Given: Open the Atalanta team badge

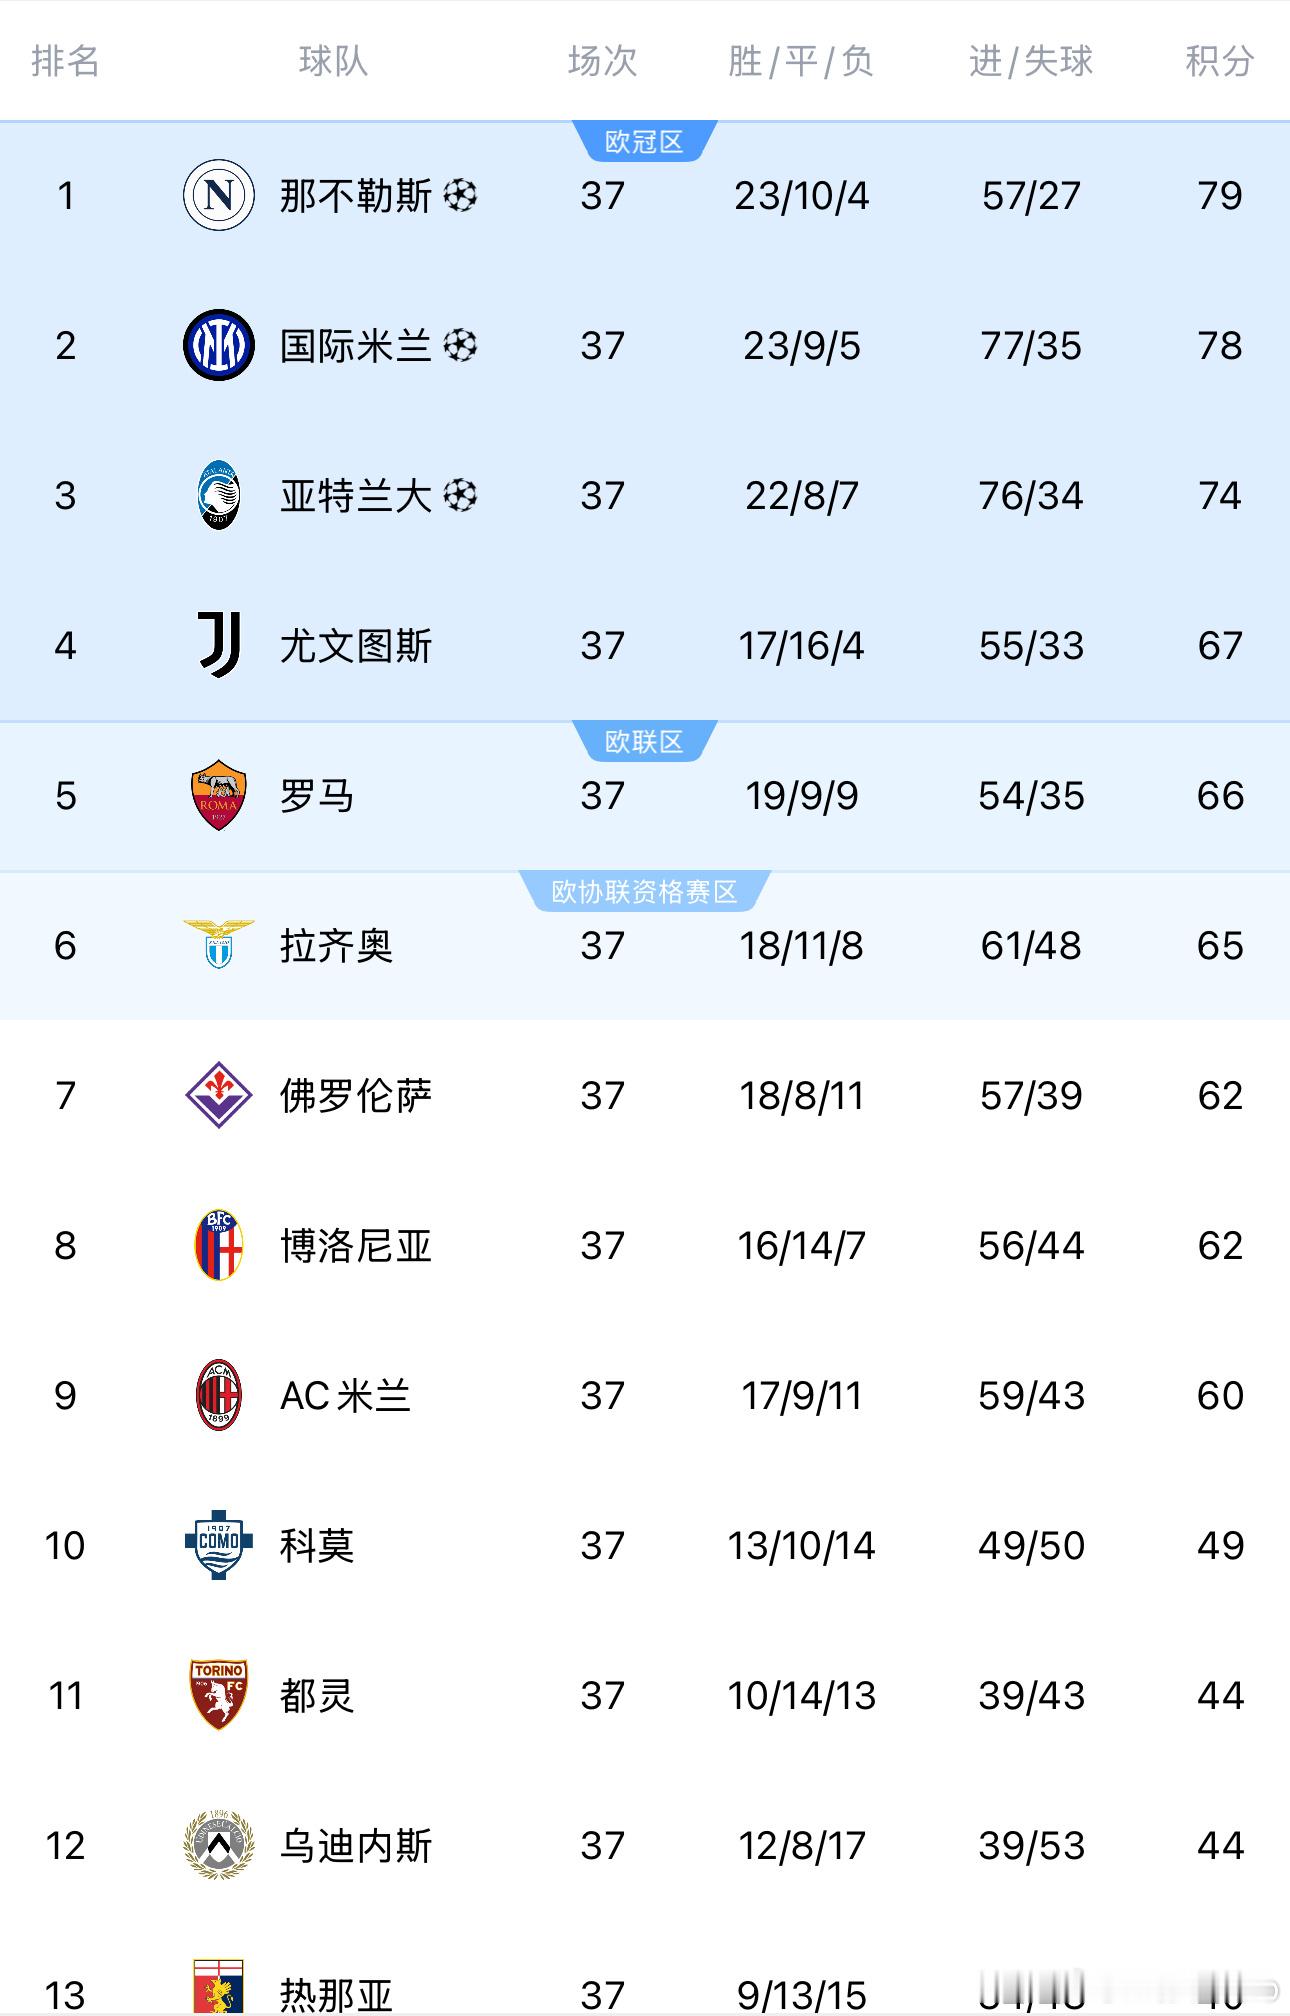Looking at the screenshot, I should [218, 495].
